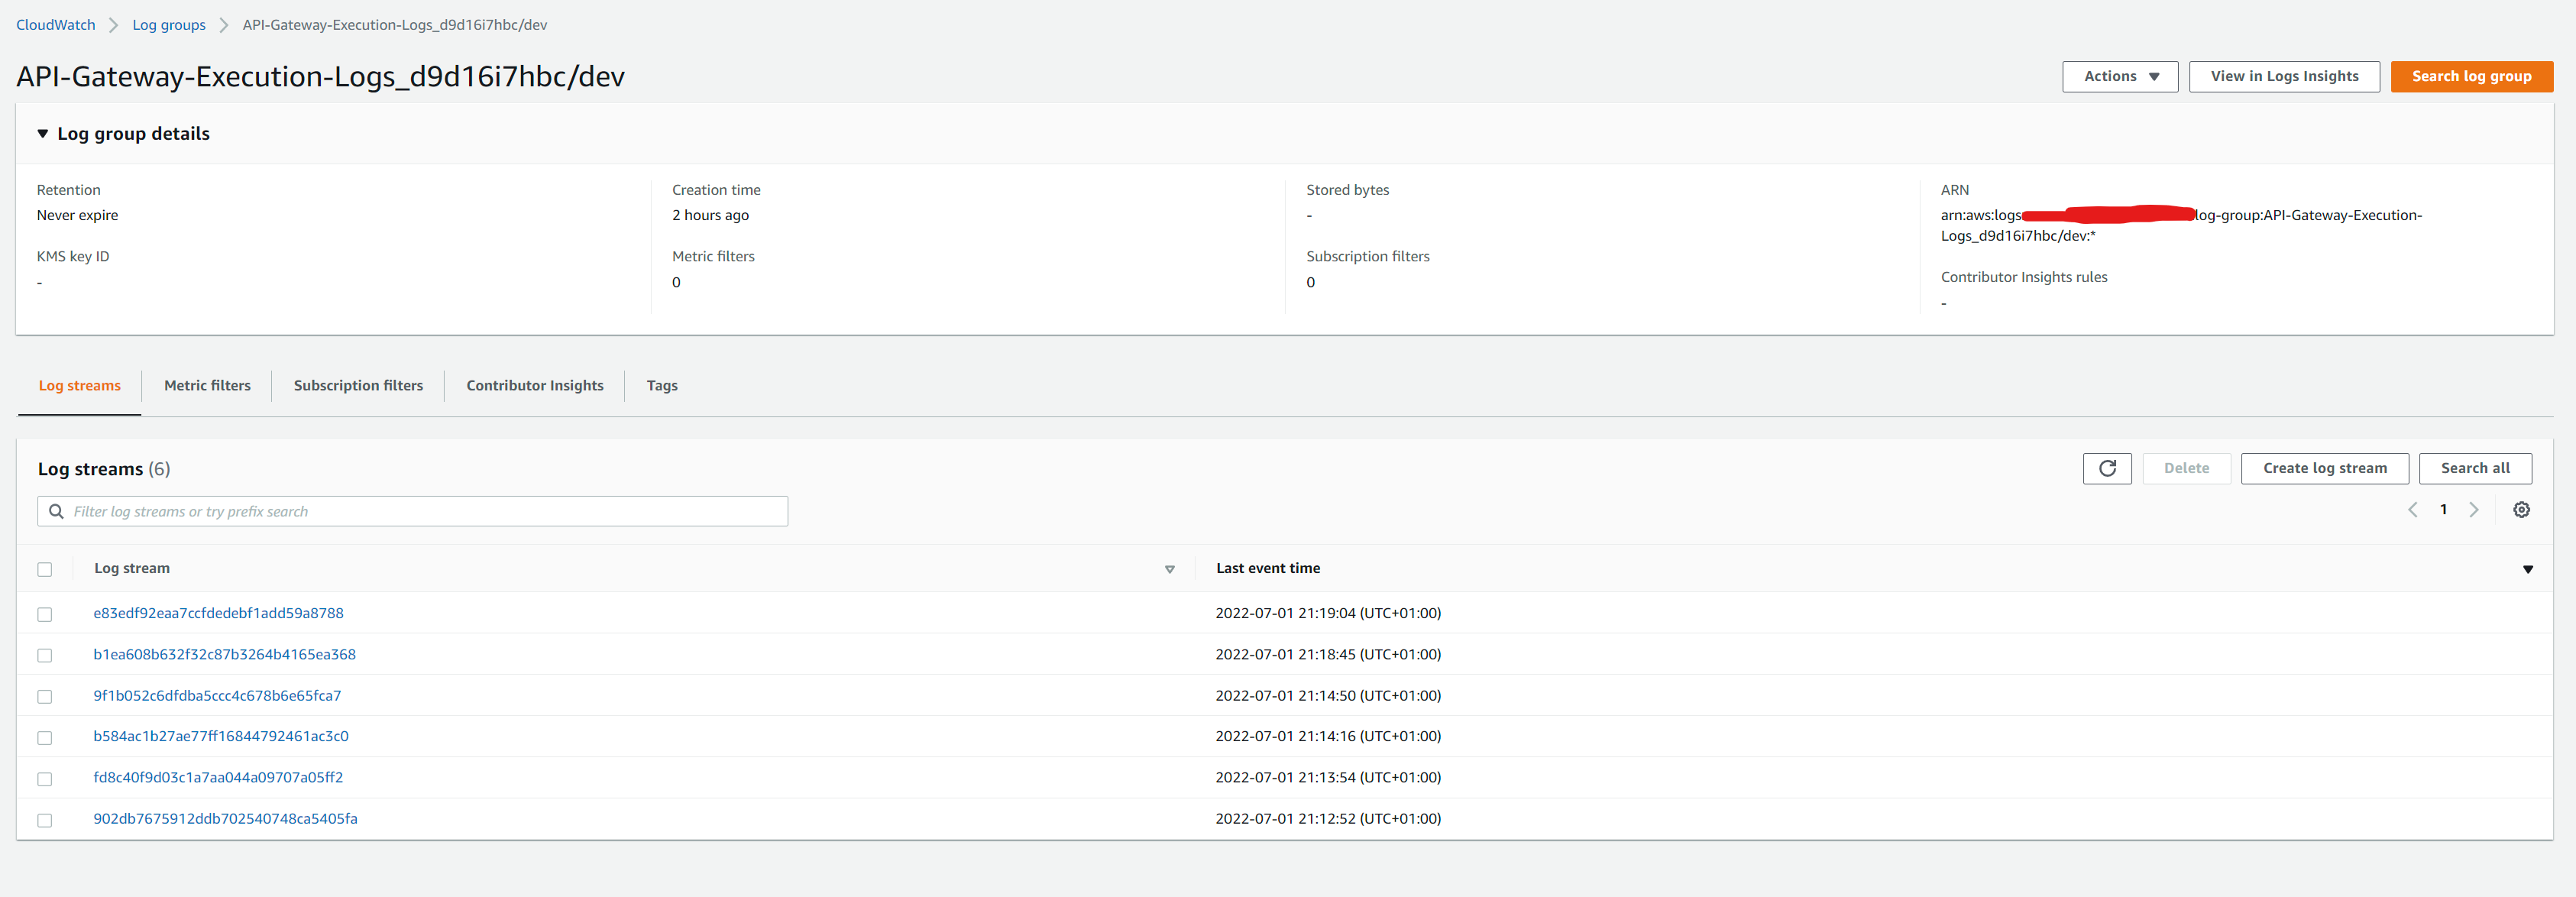Image resolution: width=2576 pixels, height=897 pixels.
Task: Click the refresh log streams icon
Action: pos(2106,468)
